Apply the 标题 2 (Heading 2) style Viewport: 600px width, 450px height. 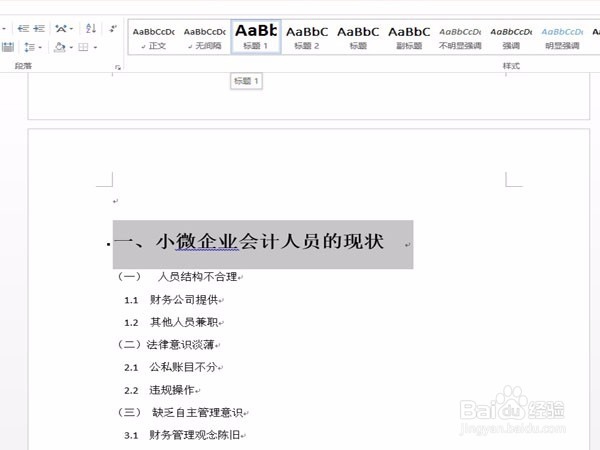[307, 38]
